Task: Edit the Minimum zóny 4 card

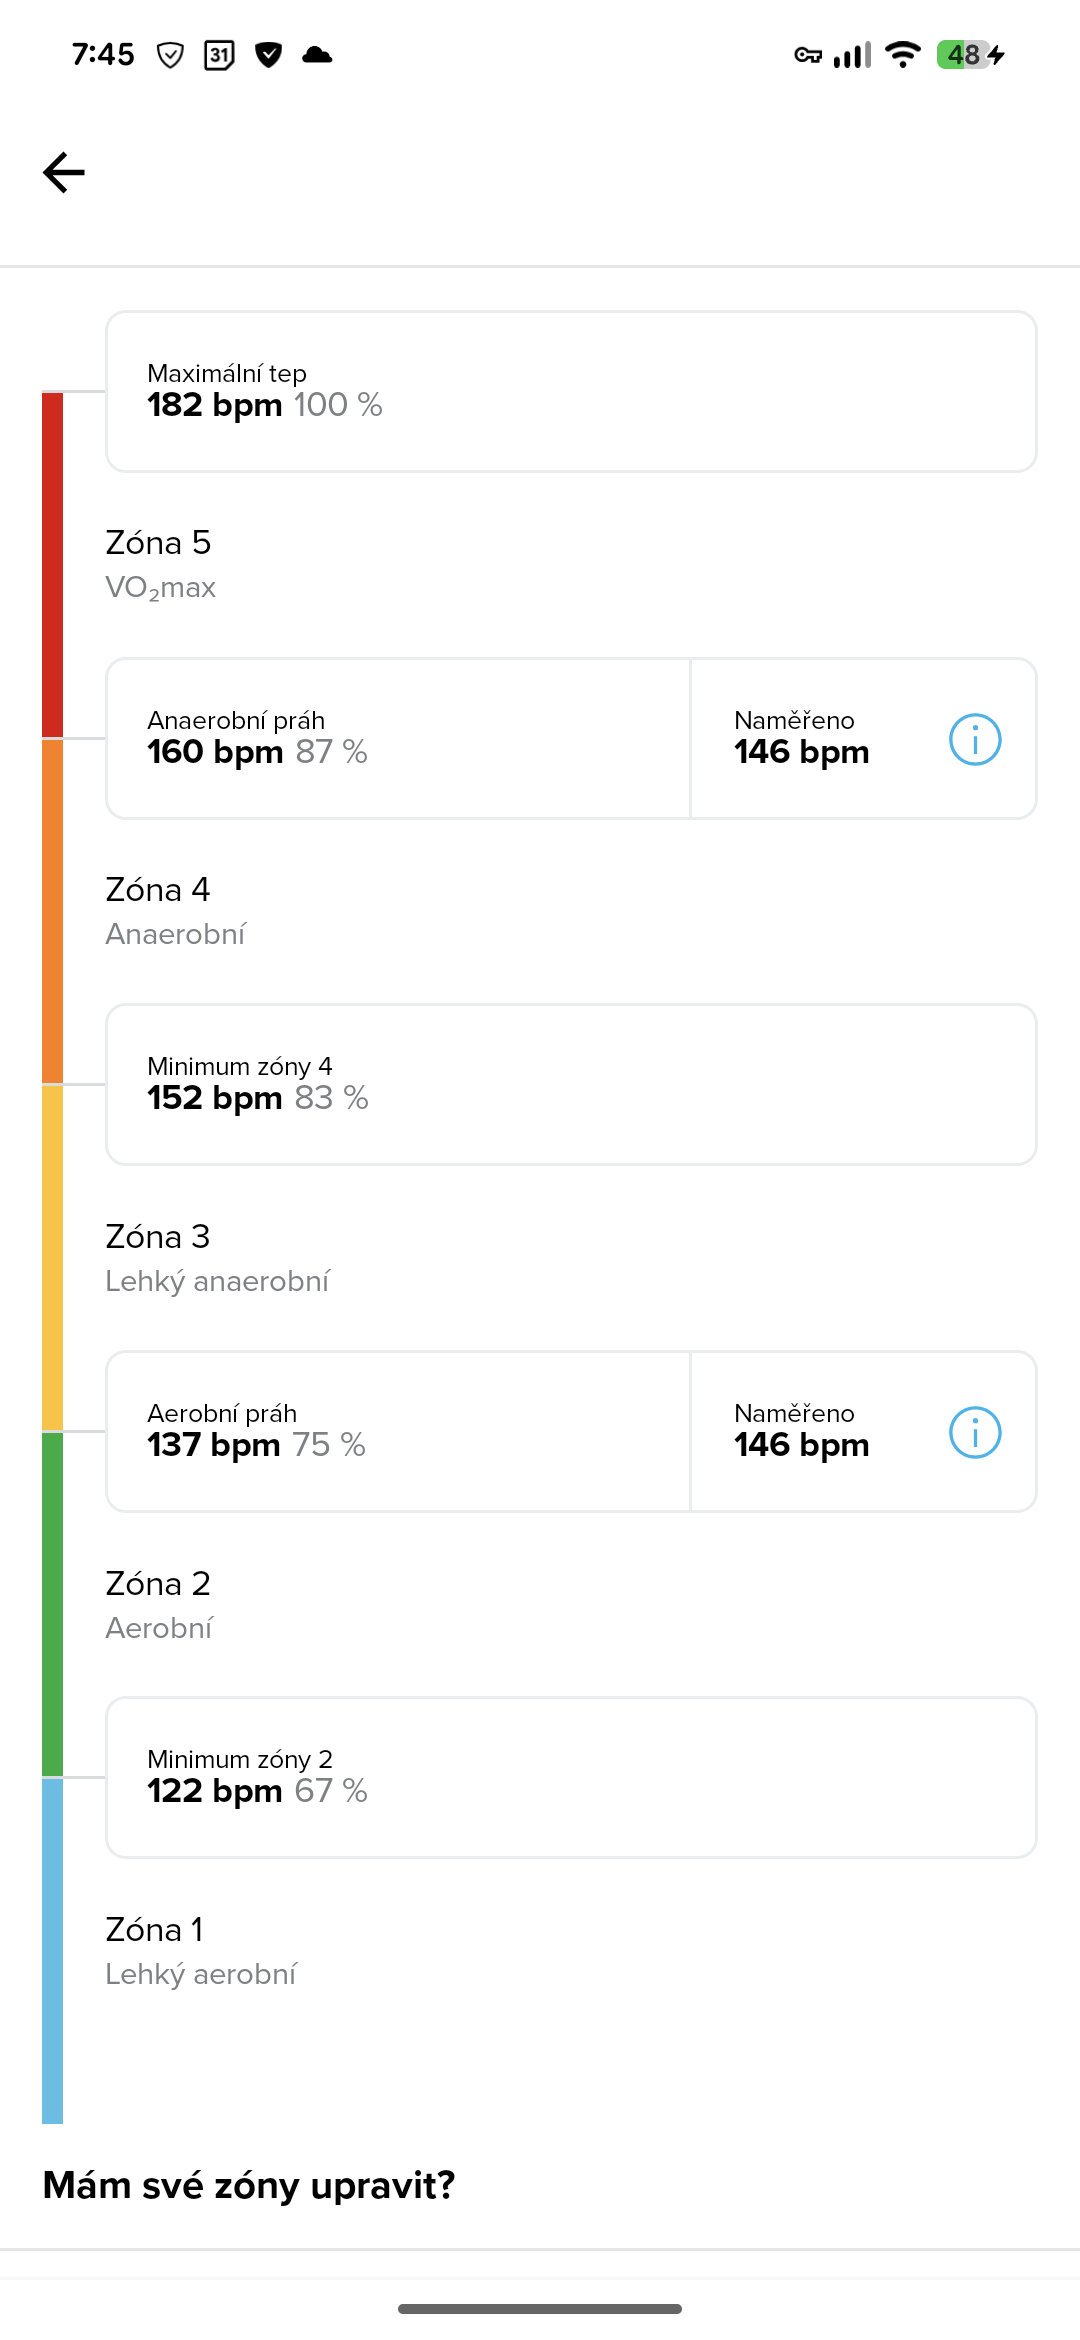Action: (x=570, y=1085)
